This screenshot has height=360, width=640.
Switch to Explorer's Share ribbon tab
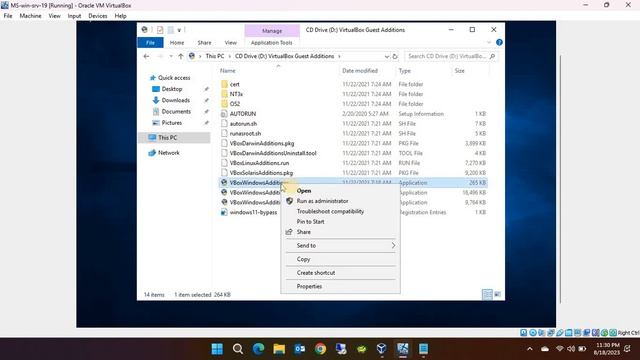coord(204,42)
